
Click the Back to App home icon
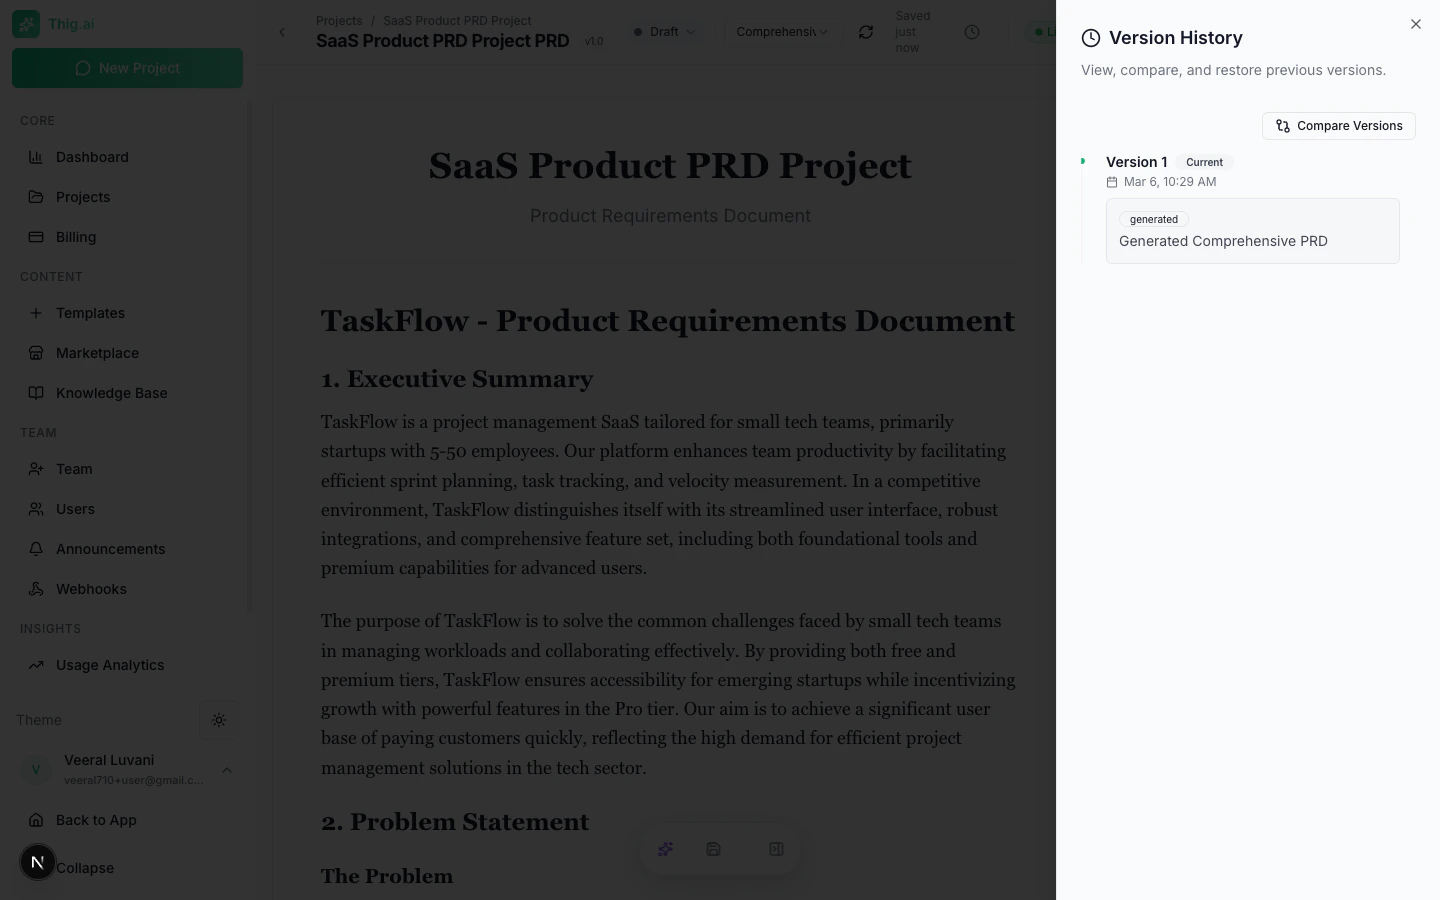(36, 820)
